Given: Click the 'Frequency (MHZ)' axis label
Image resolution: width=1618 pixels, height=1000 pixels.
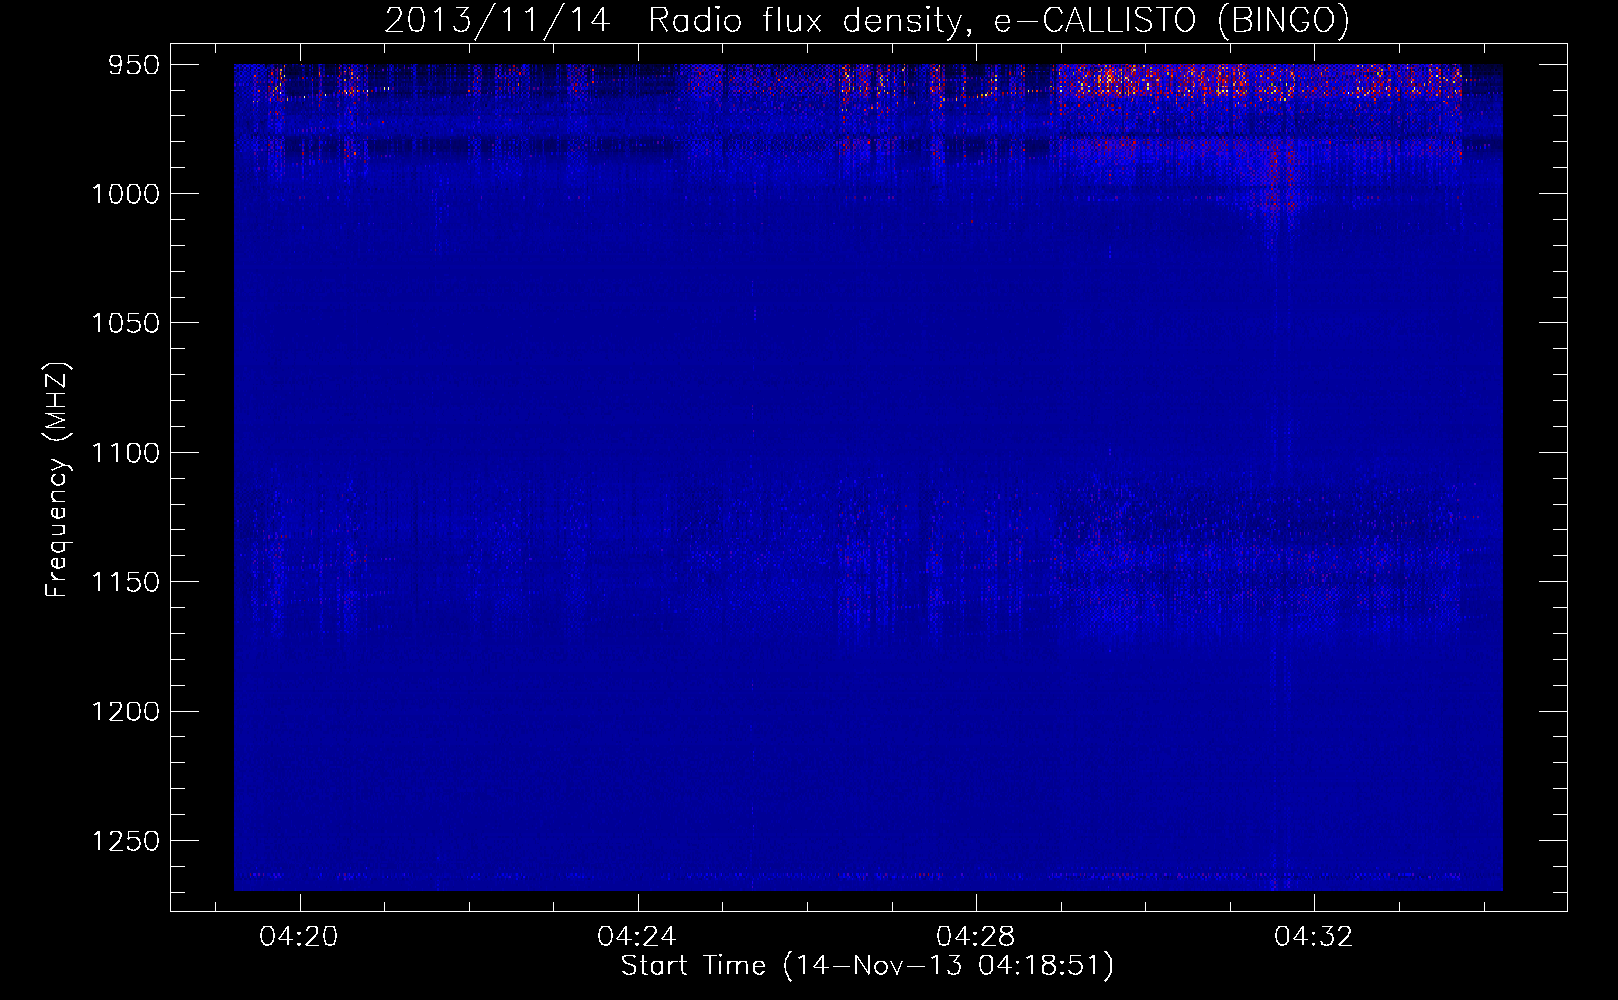Looking at the screenshot, I should (57, 479).
